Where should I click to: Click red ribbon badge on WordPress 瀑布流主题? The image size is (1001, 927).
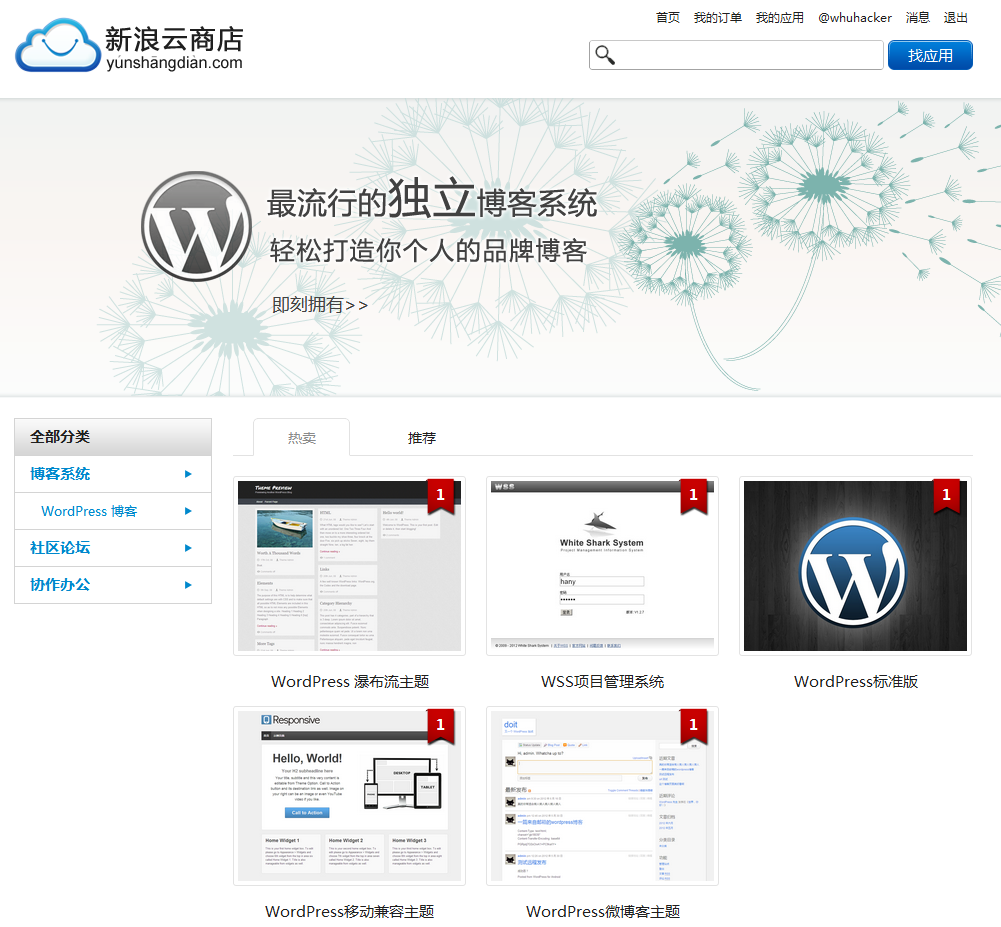(440, 496)
